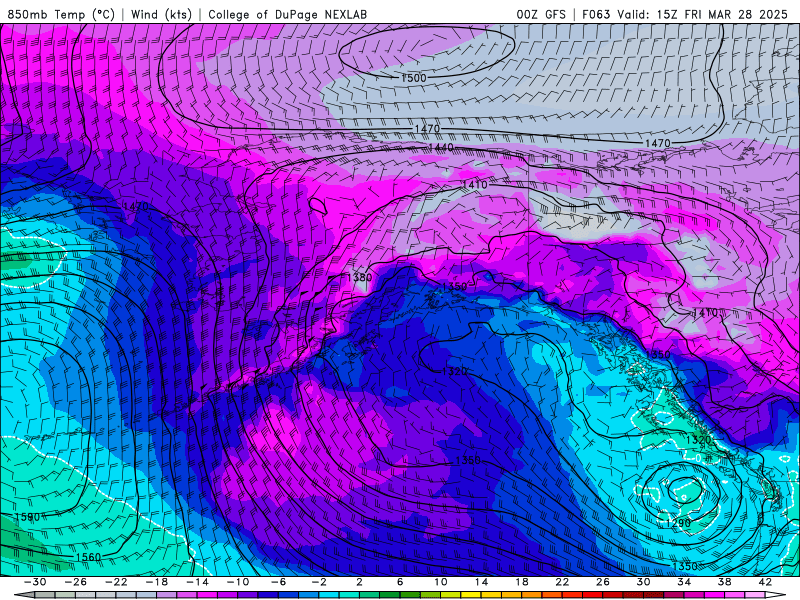Image resolution: width=800 pixels, height=600 pixels.
Task: Click the 42 color scale label
Action: [765, 582]
